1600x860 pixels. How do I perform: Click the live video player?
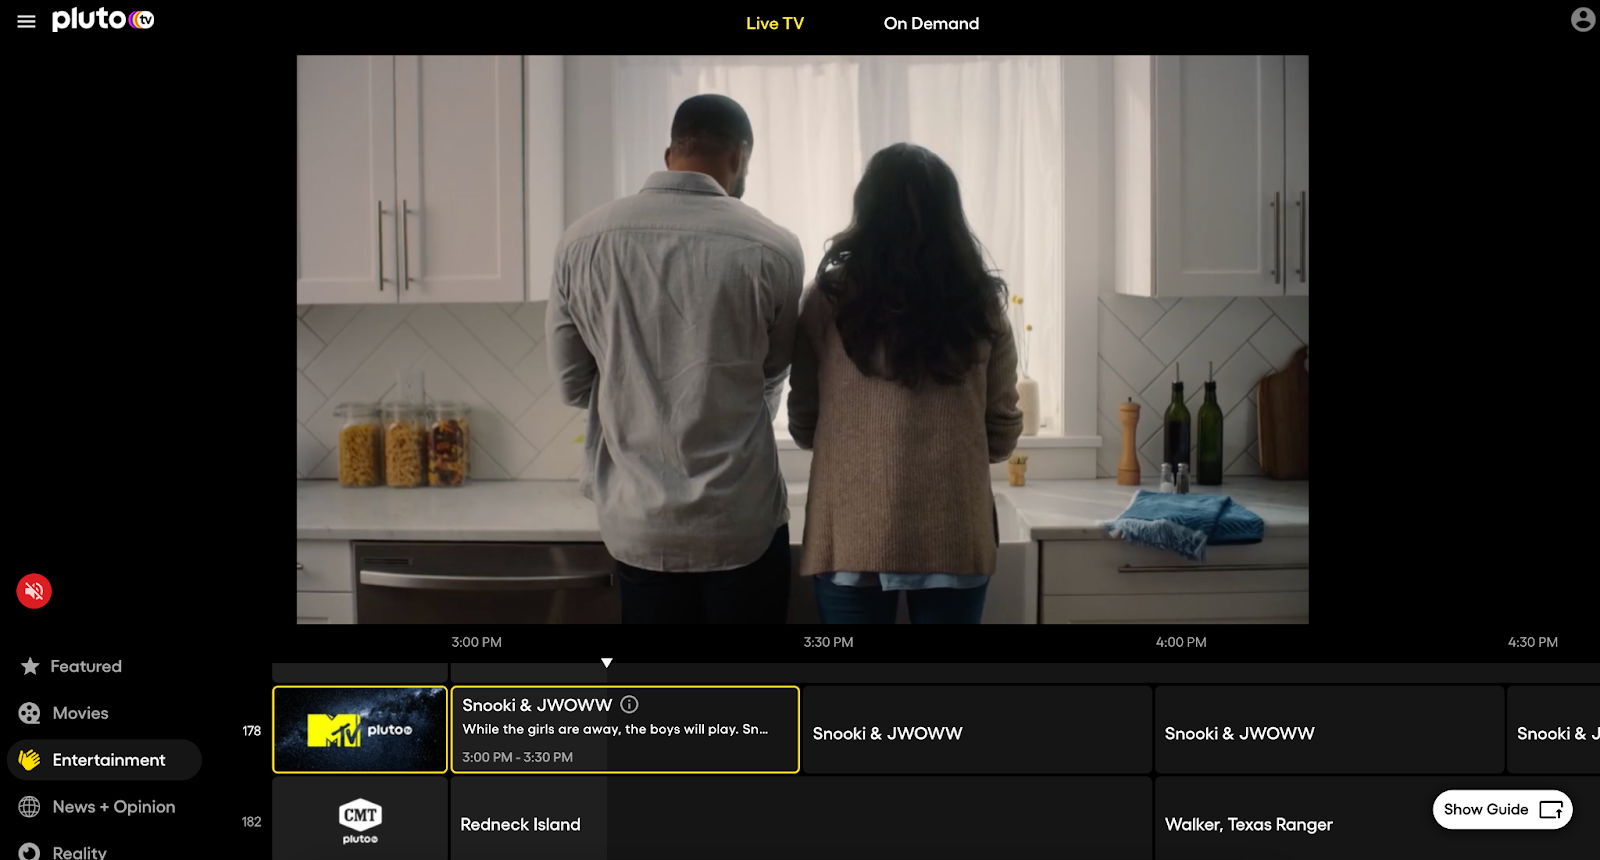[802, 339]
